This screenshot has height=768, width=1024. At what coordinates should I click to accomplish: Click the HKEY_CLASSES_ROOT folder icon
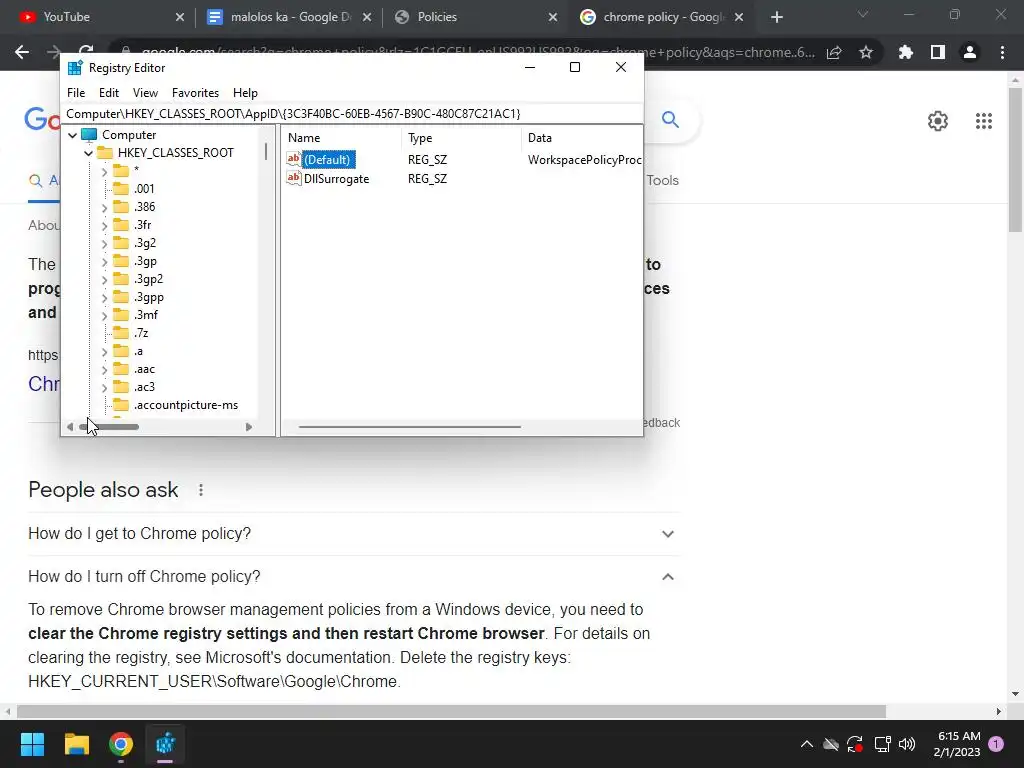coord(105,153)
